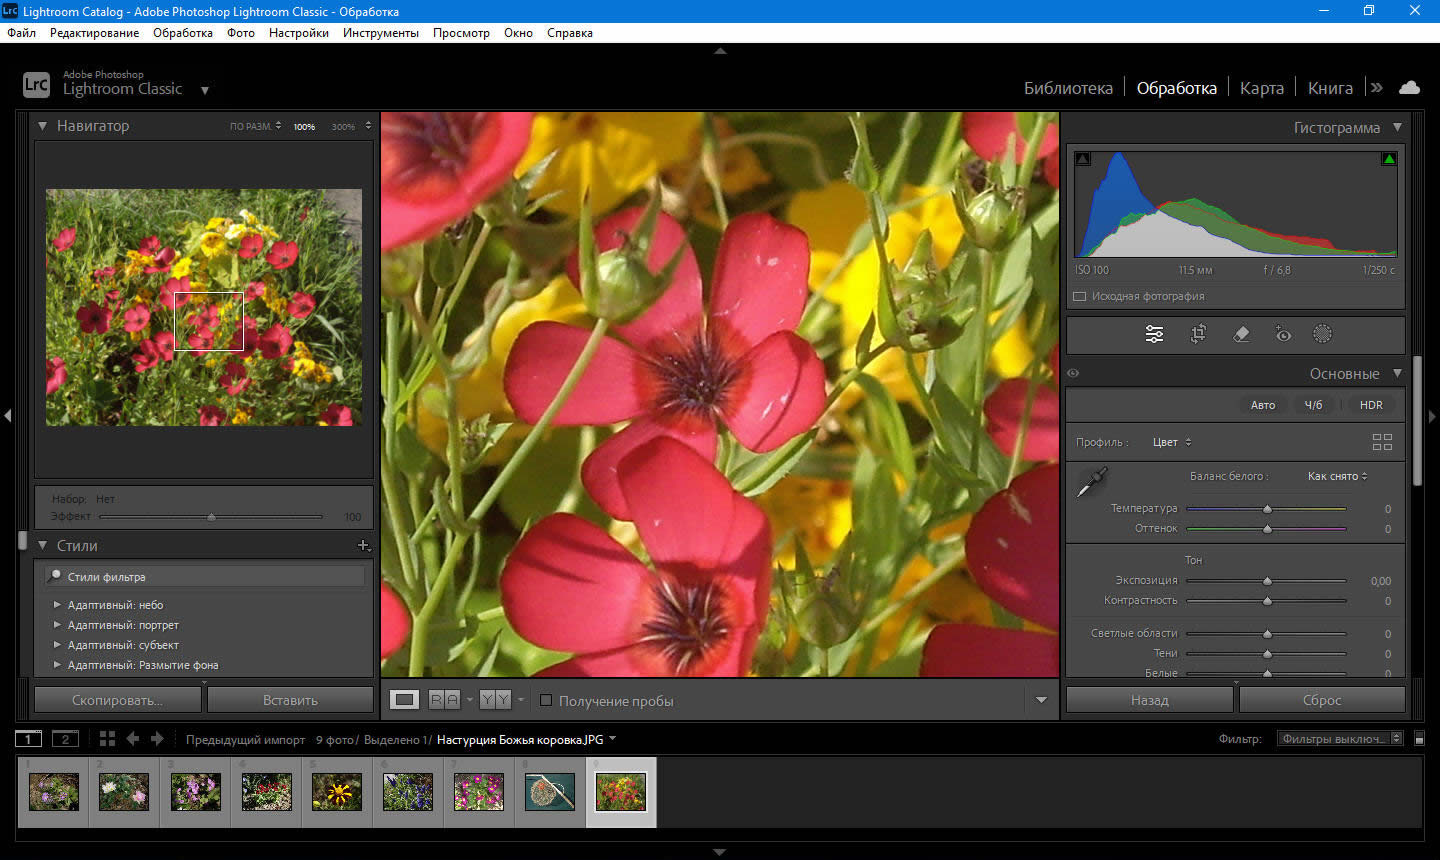Click the Экспозиция slider handle
Image resolution: width=1440 pixels, height=860 pixels.
1267,581
